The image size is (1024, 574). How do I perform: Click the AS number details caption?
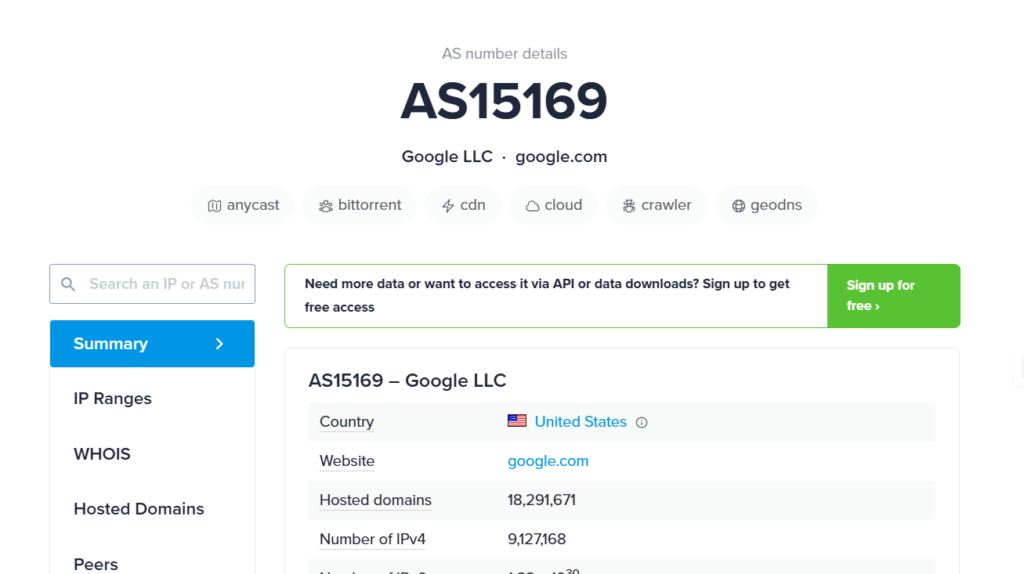pos(504,54)
